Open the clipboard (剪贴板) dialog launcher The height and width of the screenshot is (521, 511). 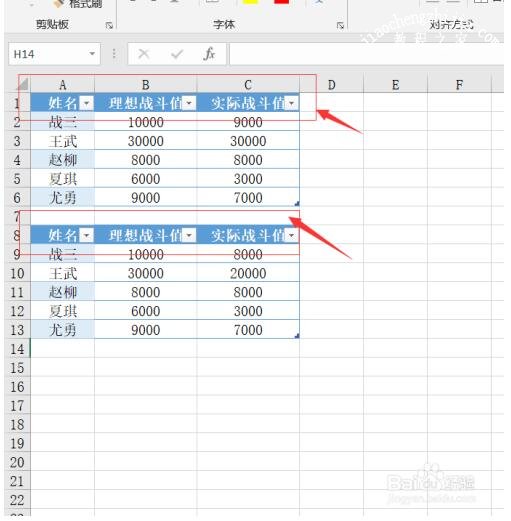click(109, 25)
